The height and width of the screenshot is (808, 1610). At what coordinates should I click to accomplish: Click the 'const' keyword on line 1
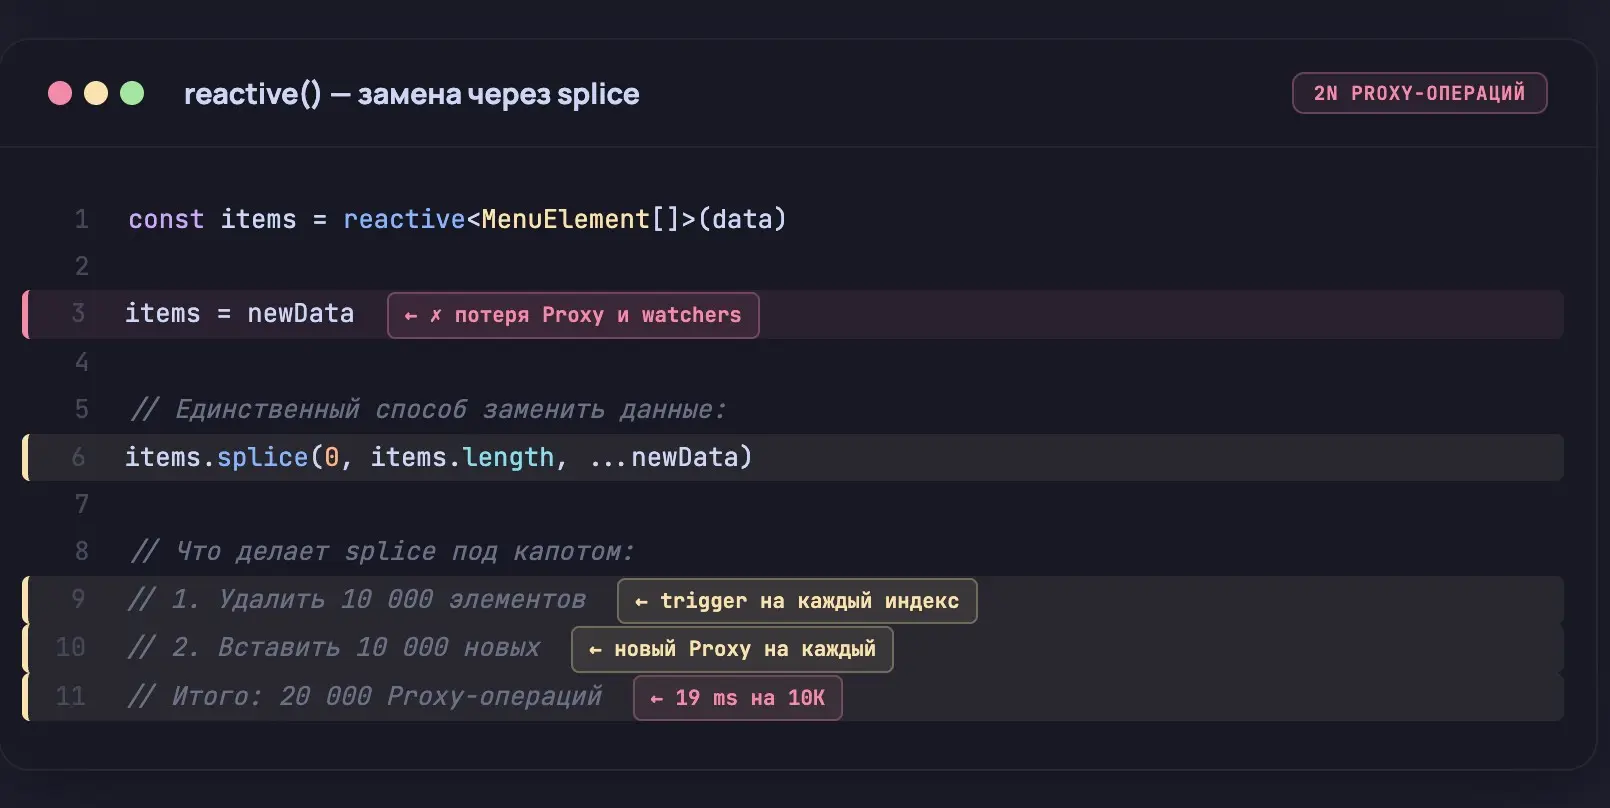(166, 219)
